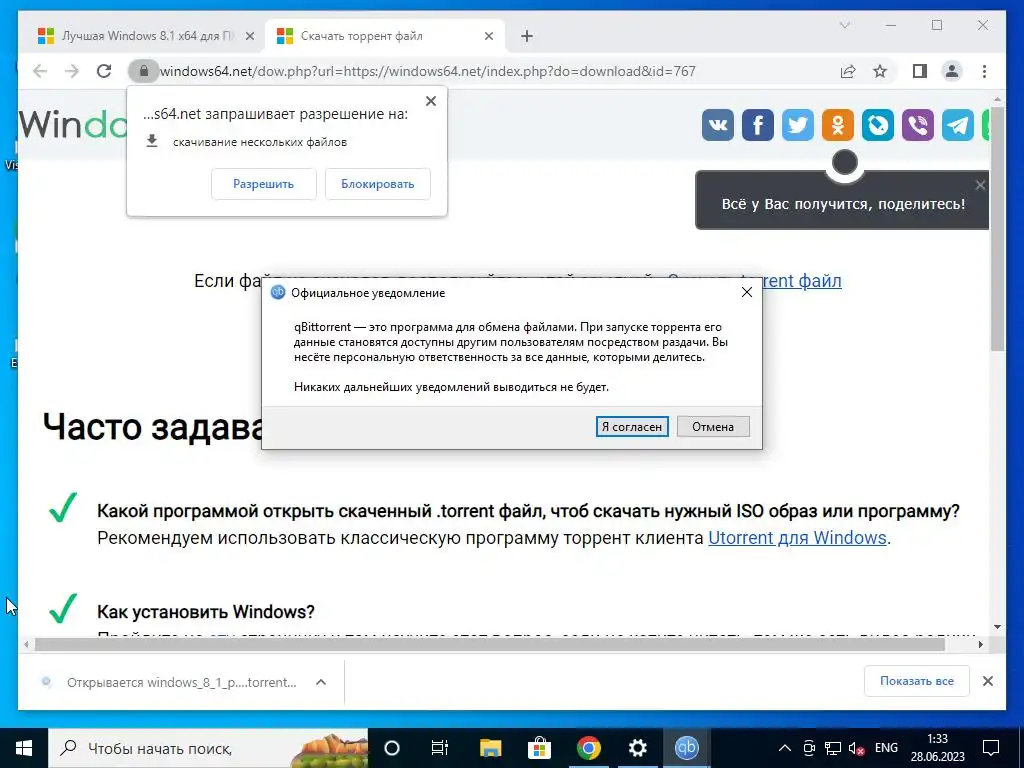Click the torrent файл link
This screenshot has height=768, width=1024.
pyautogui.click(x=802, y=281)
